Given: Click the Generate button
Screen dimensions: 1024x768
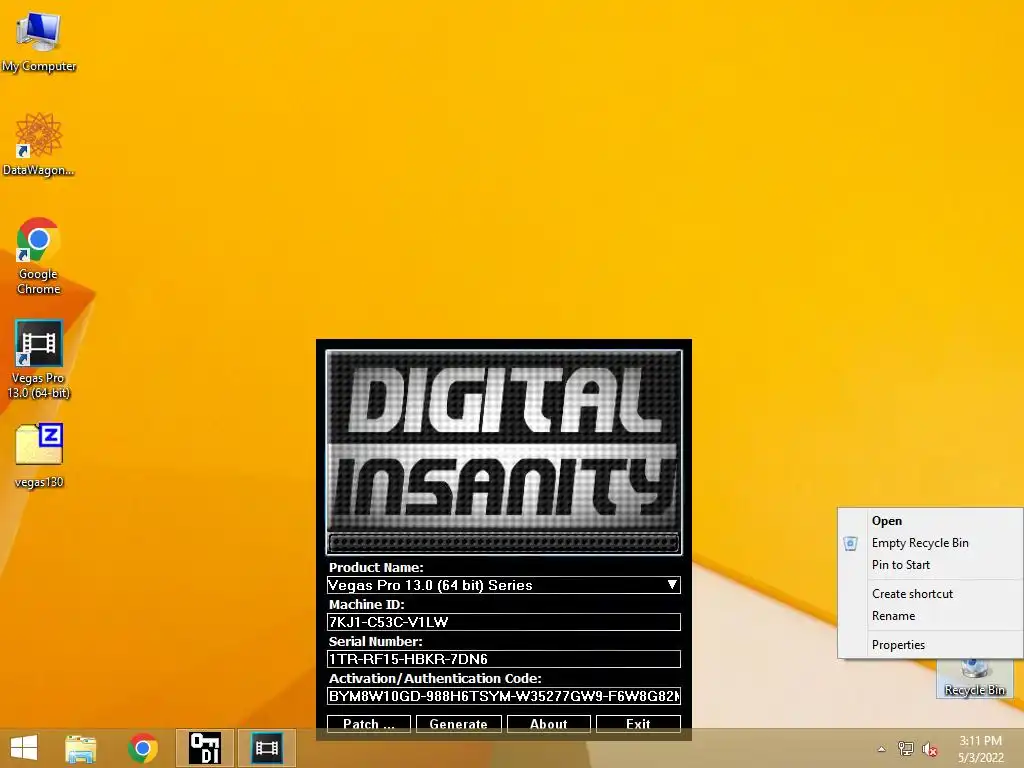Looking at the screenshot, I should point(458,724).
